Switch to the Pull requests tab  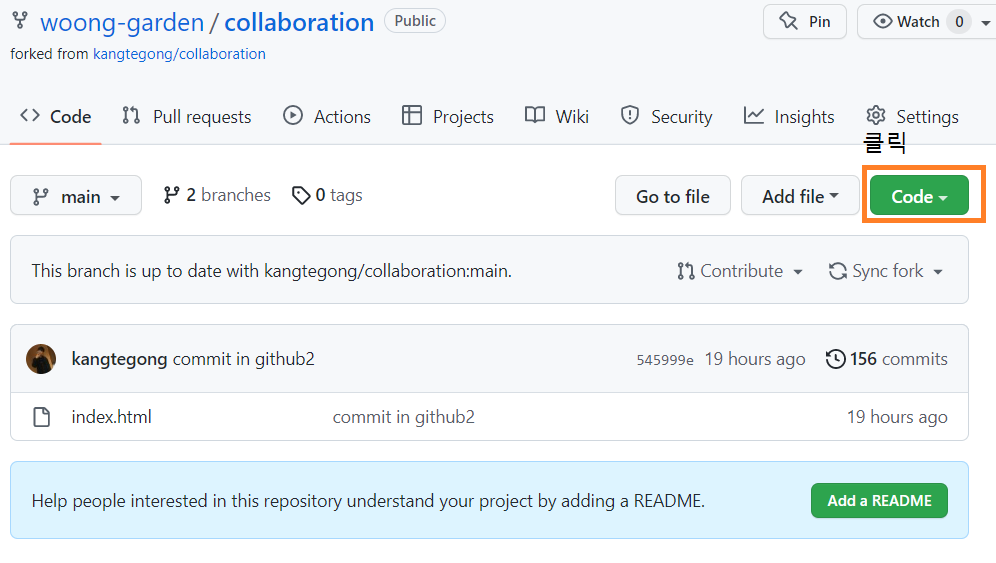point(187,116)
